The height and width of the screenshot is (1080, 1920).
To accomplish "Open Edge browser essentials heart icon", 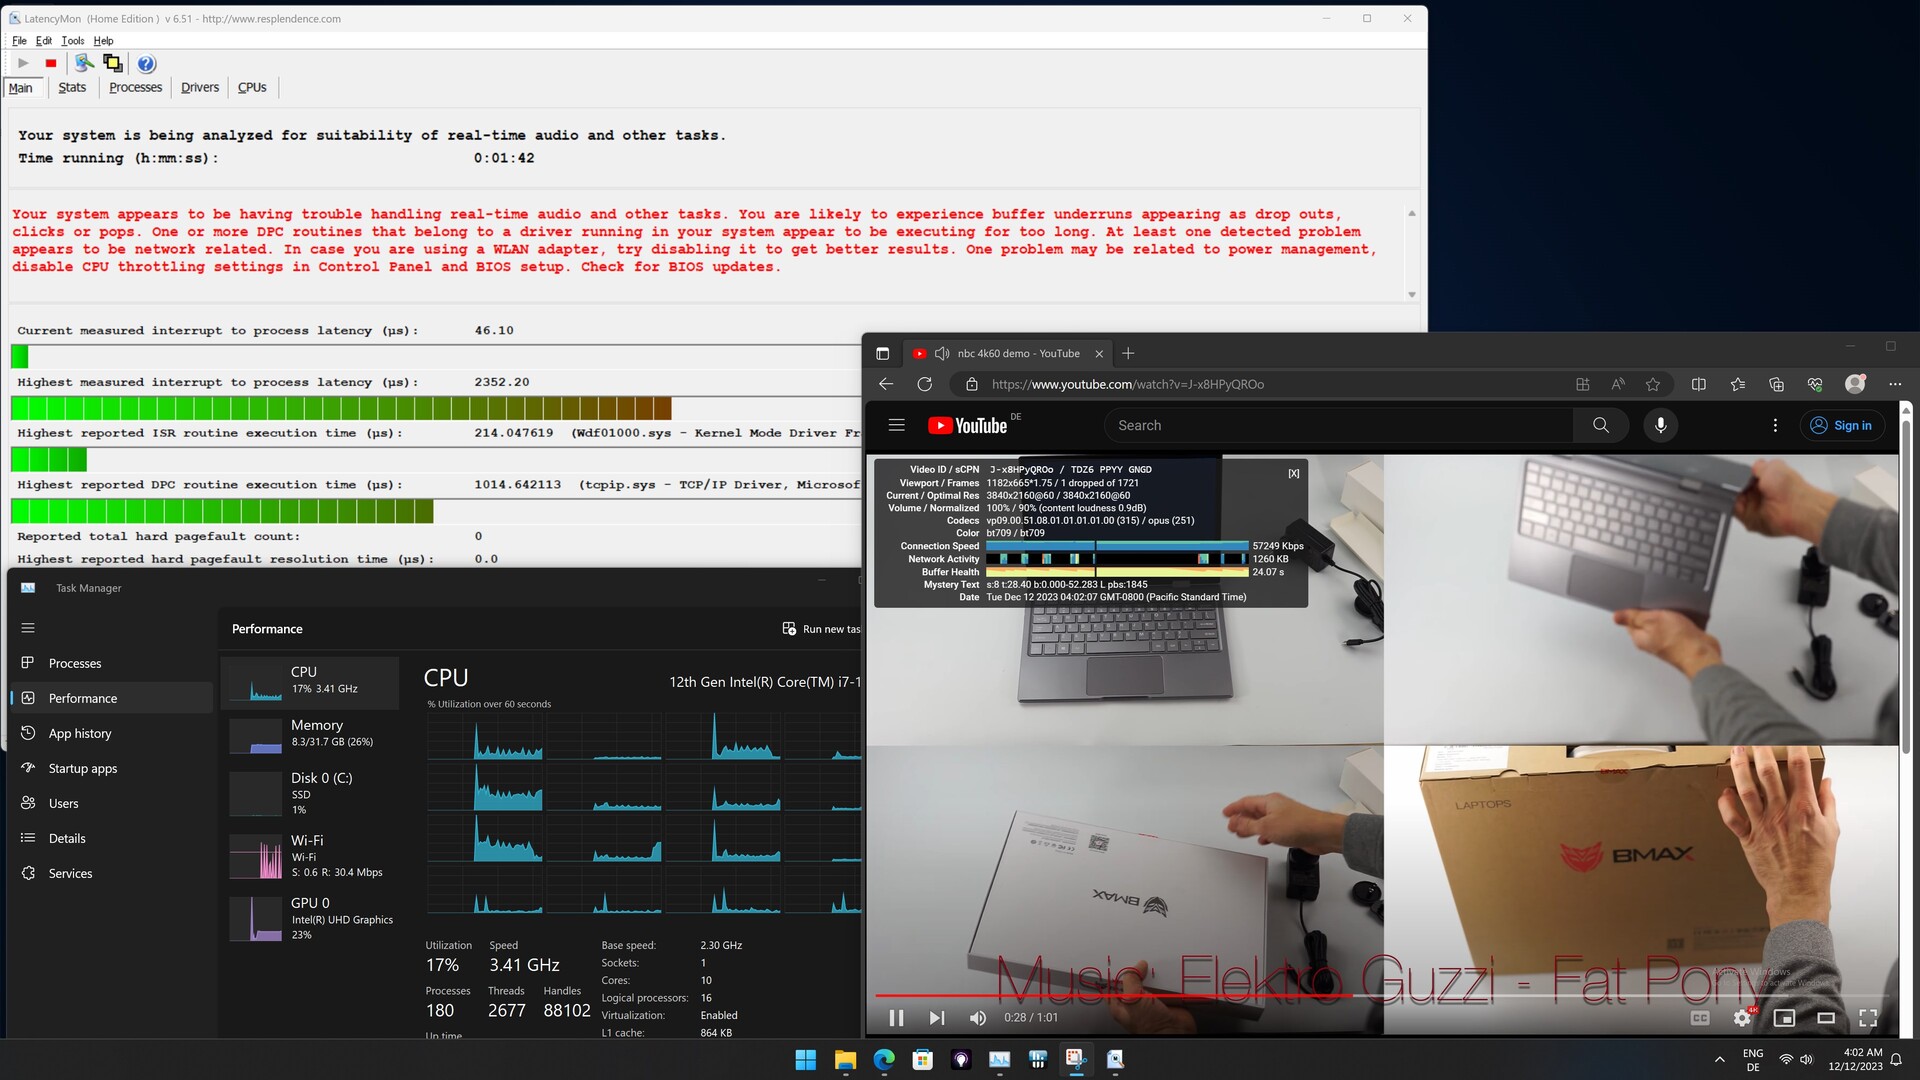I will (1815, 384).
